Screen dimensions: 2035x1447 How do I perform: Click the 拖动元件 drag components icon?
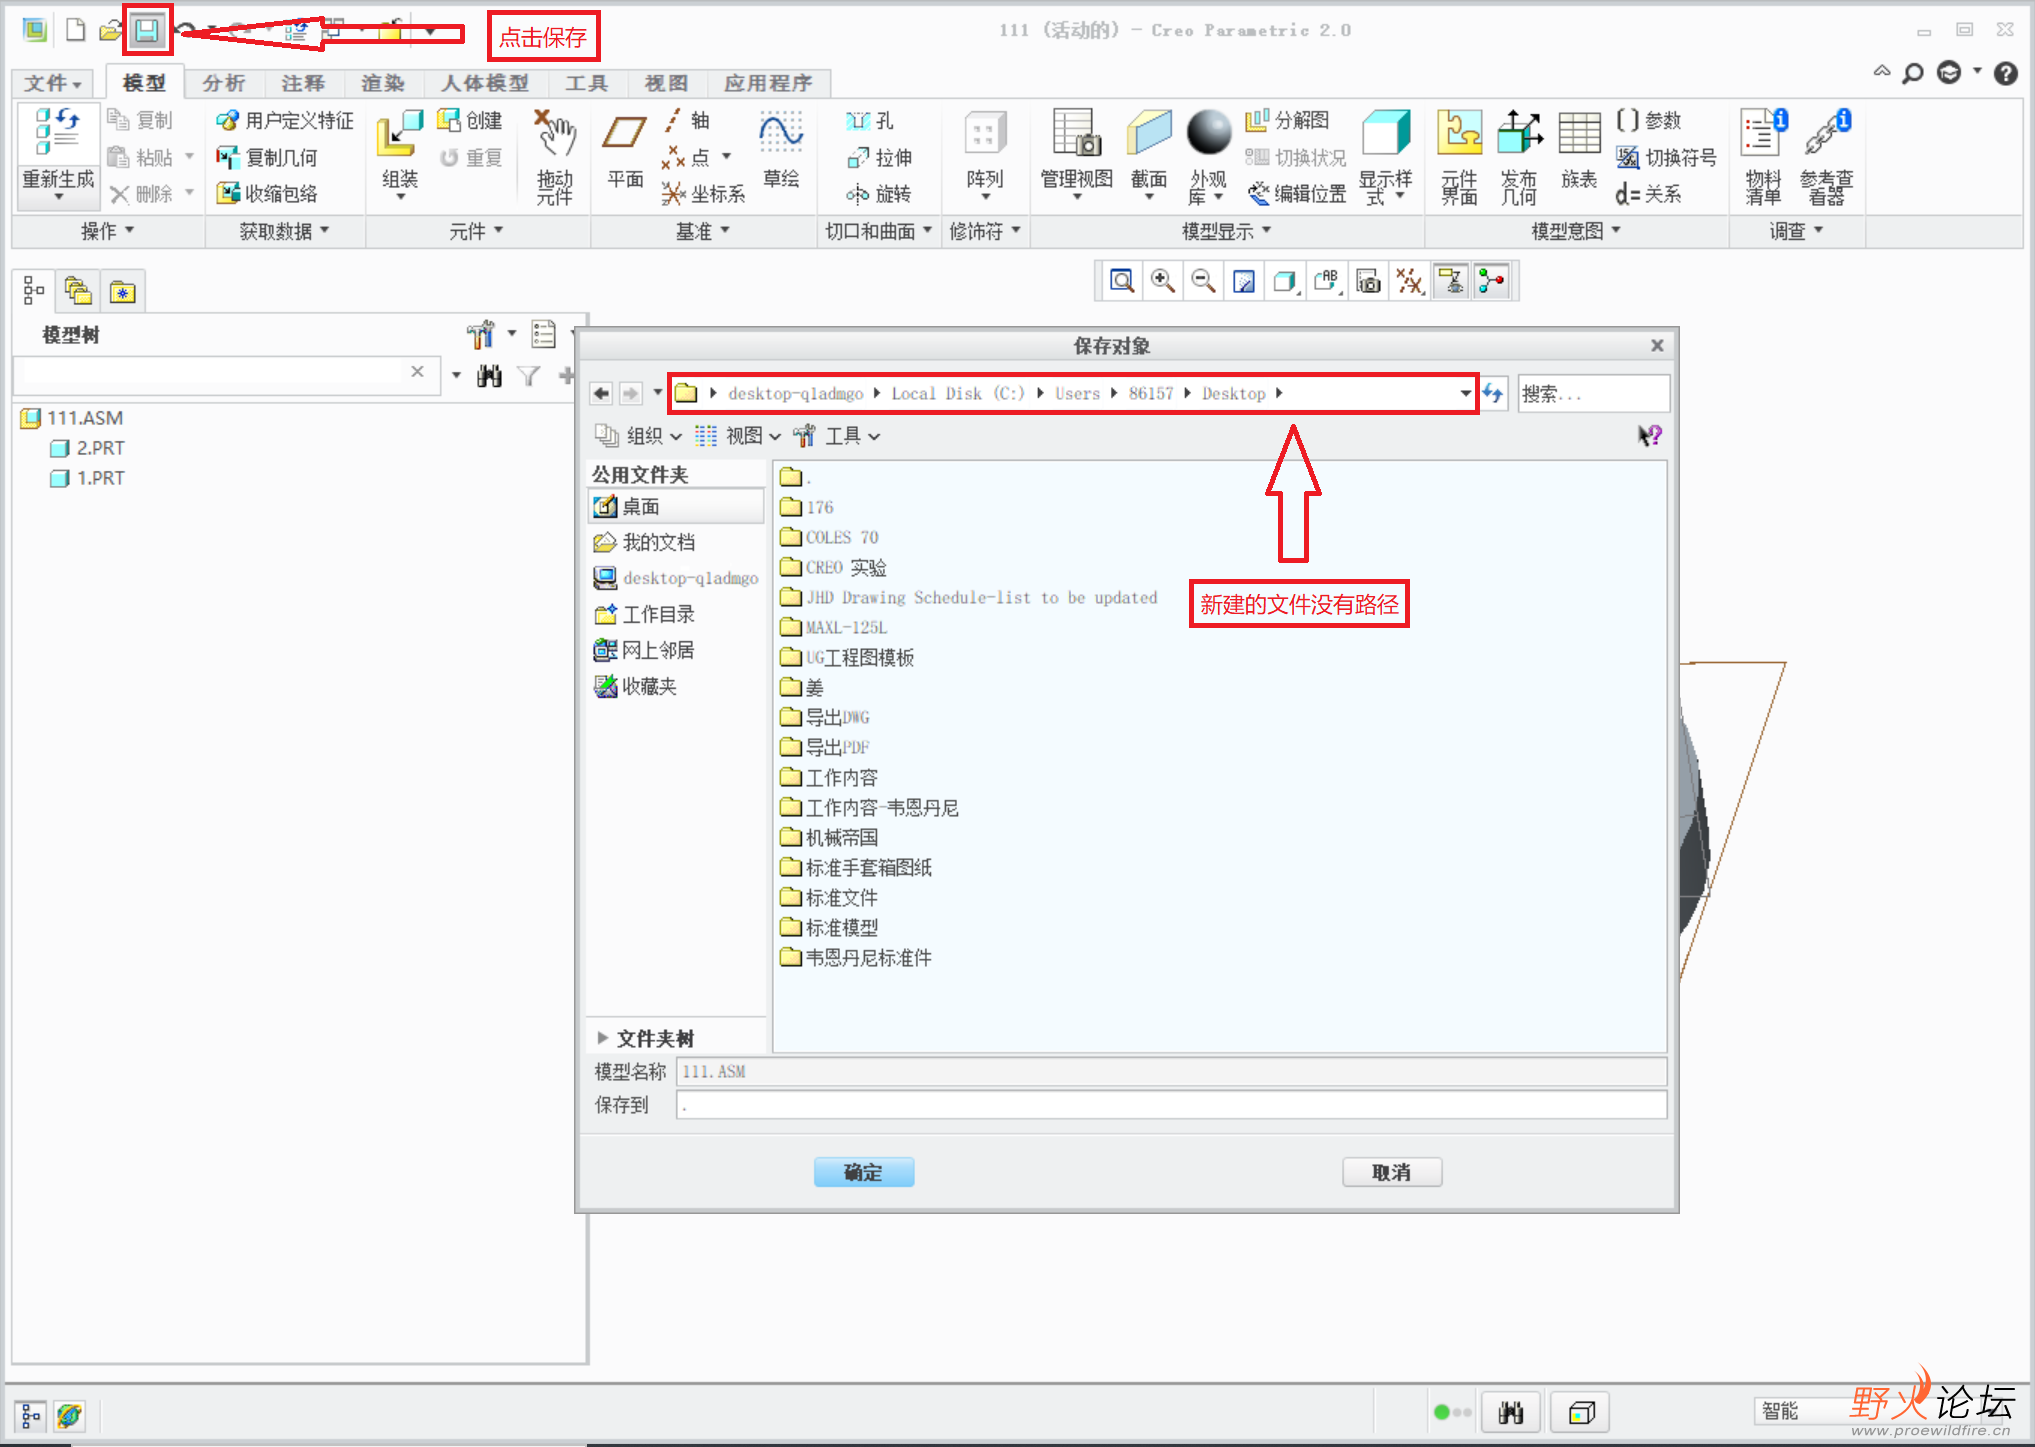tap(555, 133)
